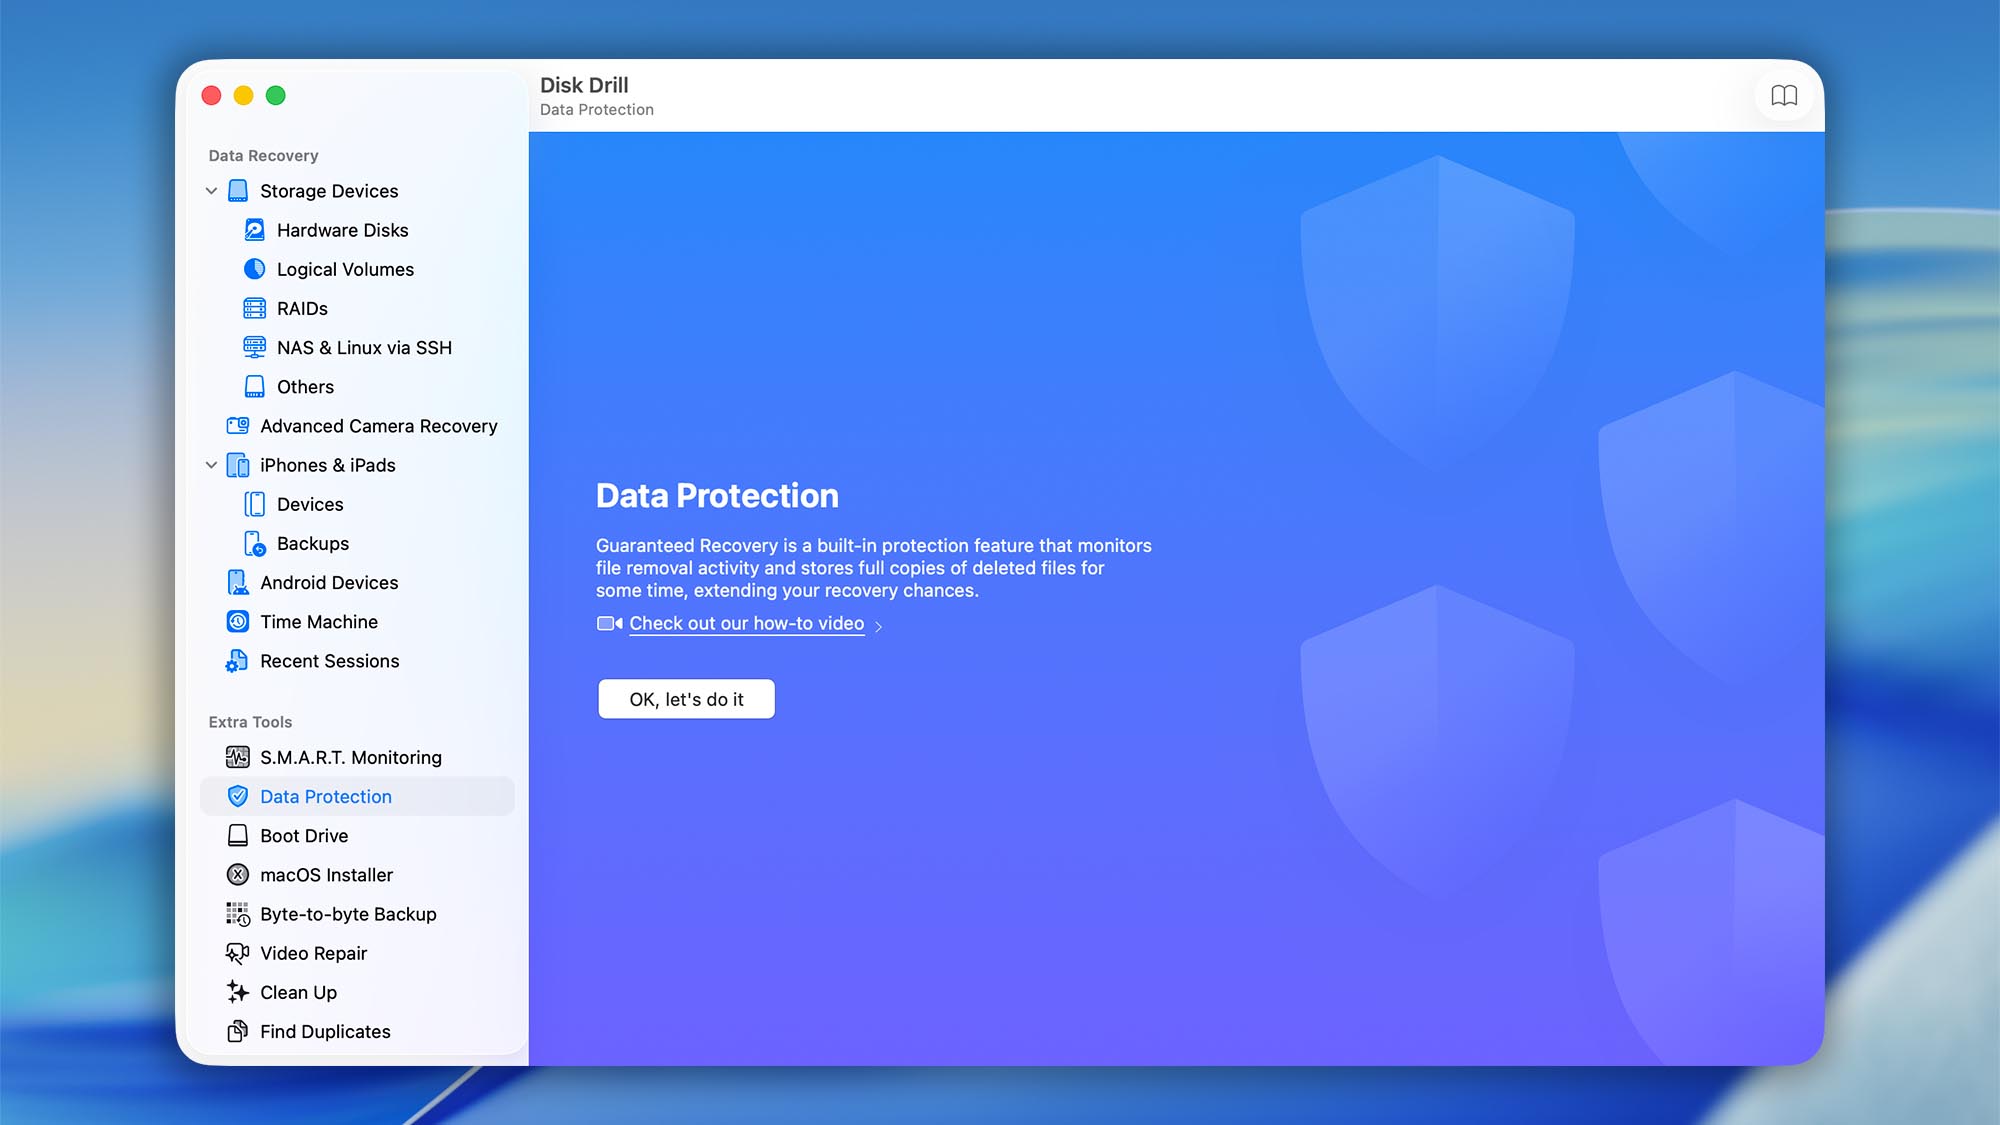The image size is (2000, 1125).
Task: Click the 'OK, let's do it' button
Action: (686, 699)
